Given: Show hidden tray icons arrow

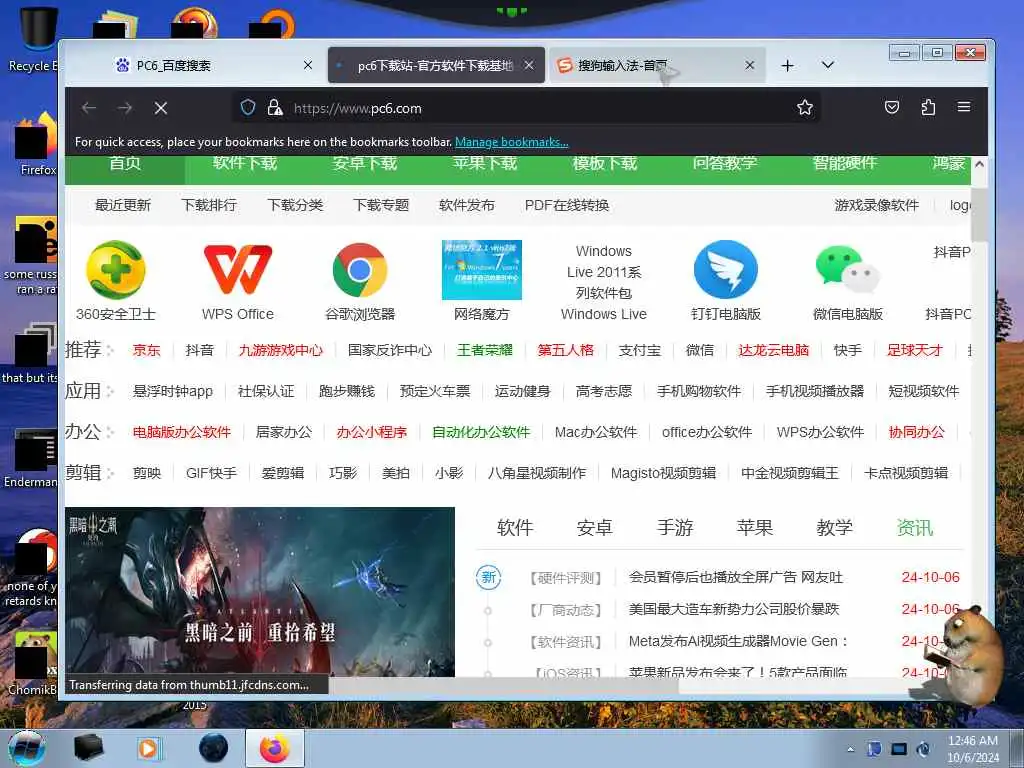Looking at the screenshot, I should point(850,749).
